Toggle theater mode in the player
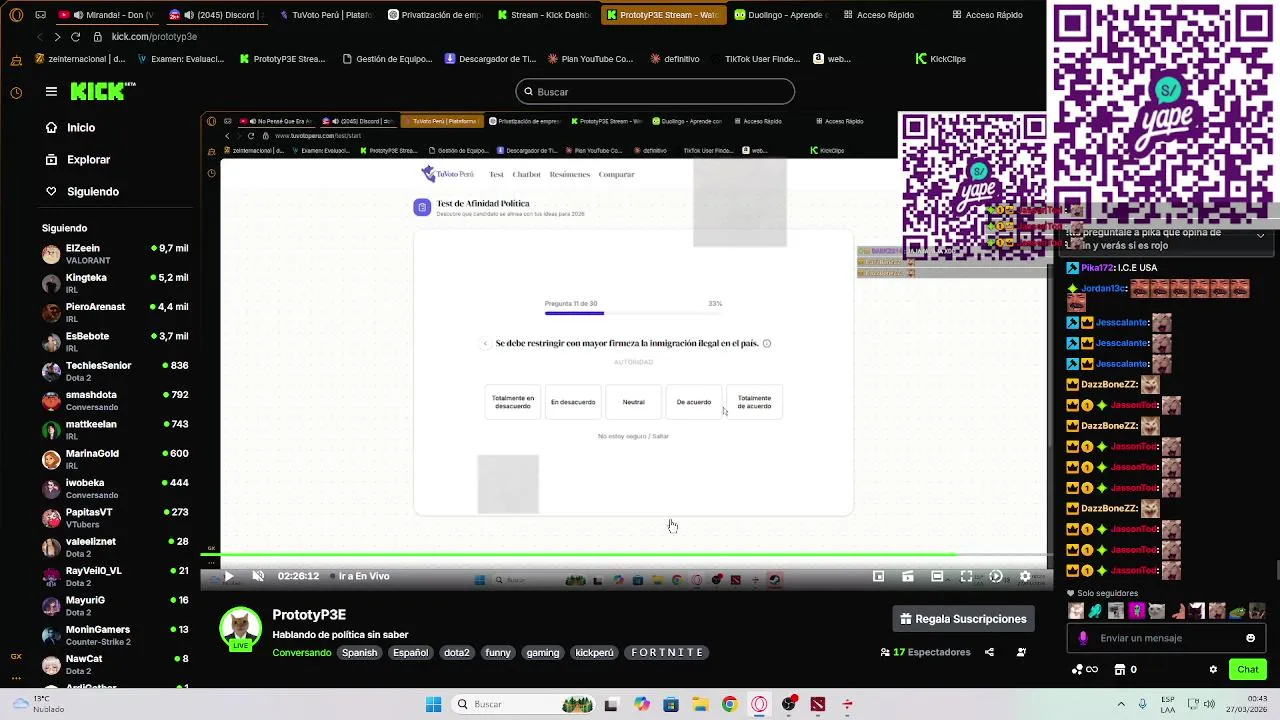The image size is (1280, 720). click(937, 576)
